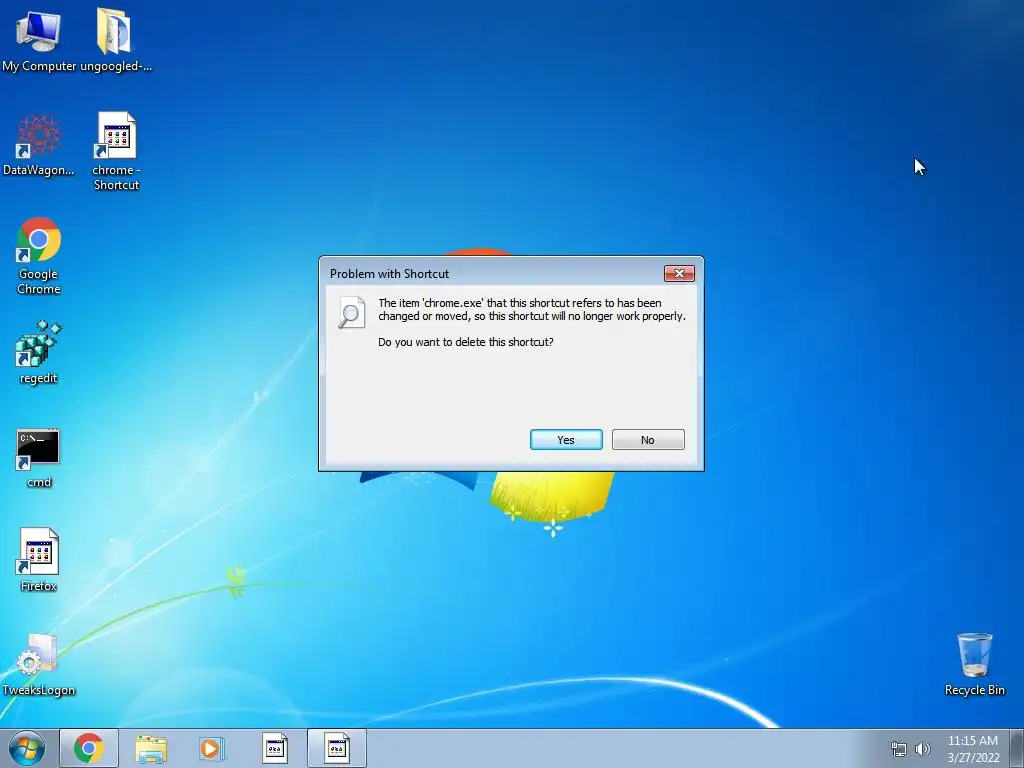Screen dimensions: 1024x768
Task: Click the search magnifier icon in dialog
Action: [x=351, y=312]
